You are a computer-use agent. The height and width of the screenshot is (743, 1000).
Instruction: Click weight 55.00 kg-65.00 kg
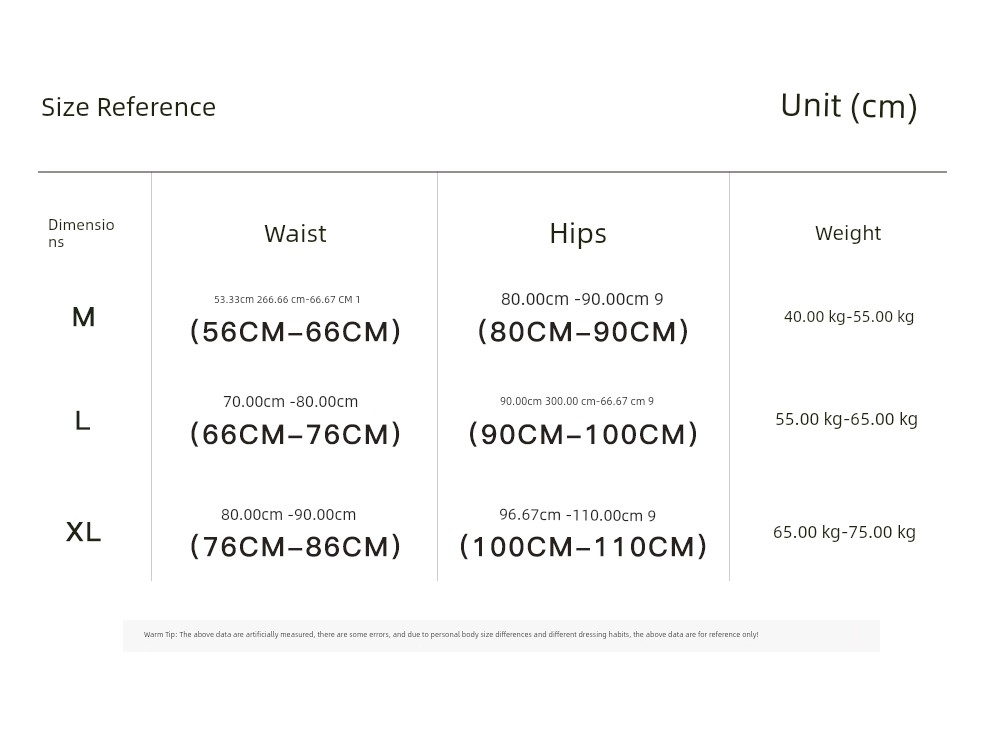pyautogui.click(x=846, y=419)
